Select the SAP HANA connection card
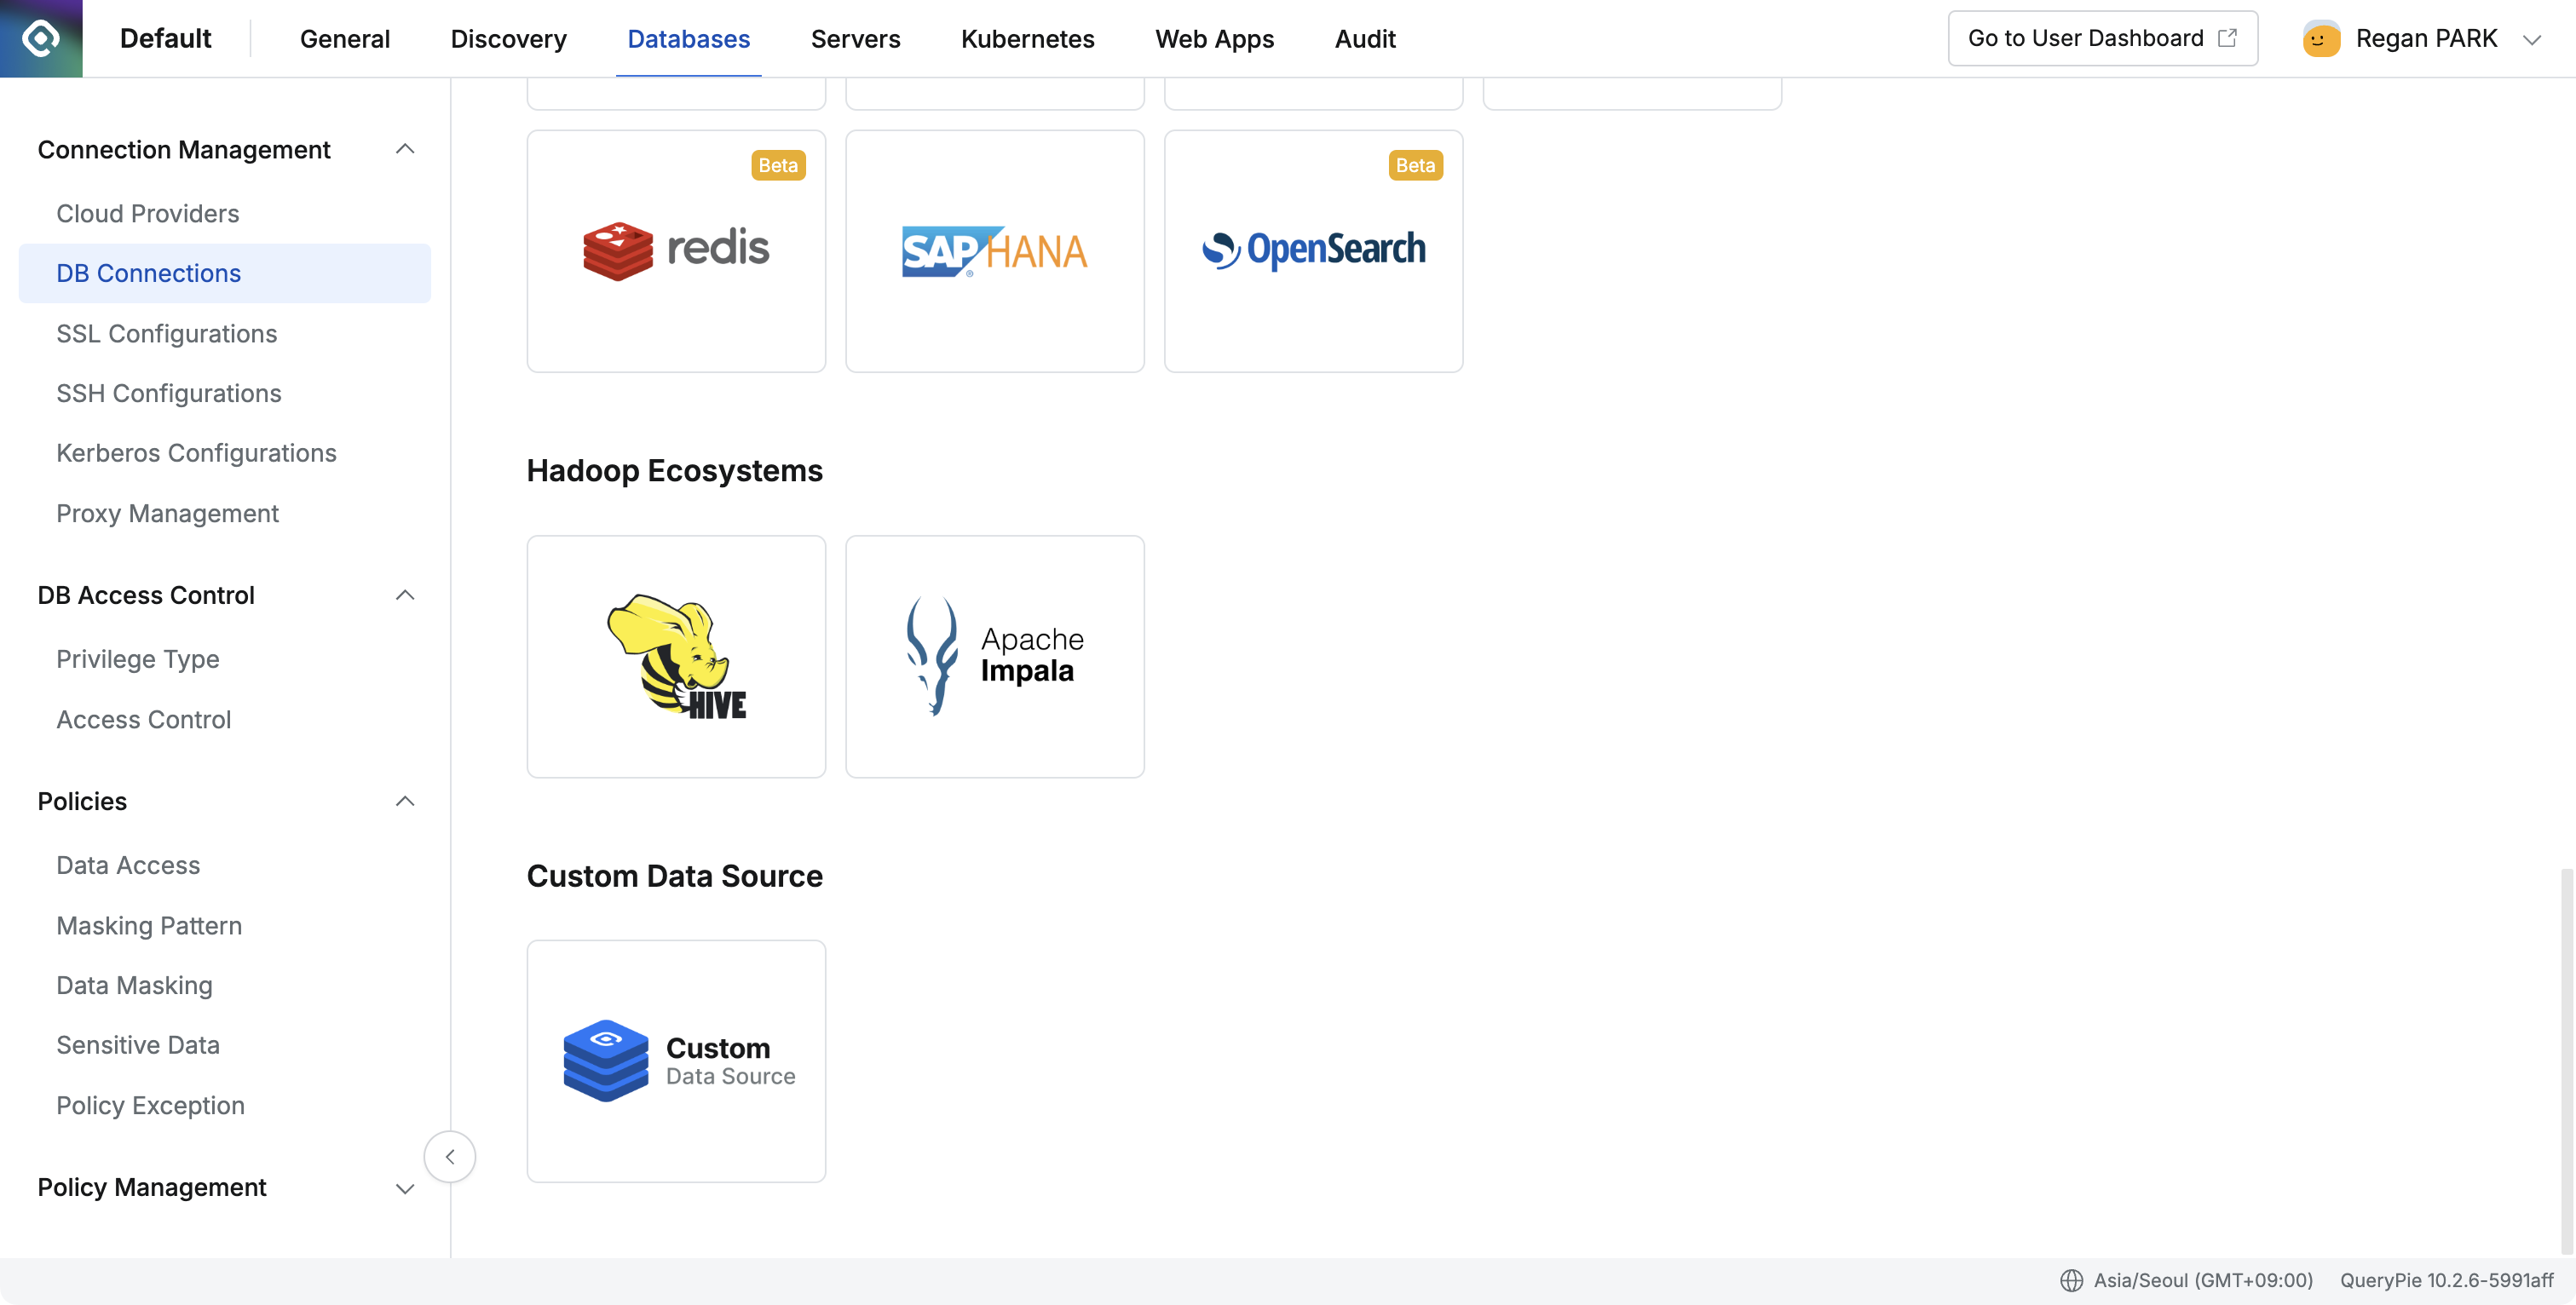The width and height of the screenshot is (2576, 1305). pos(994,251)
